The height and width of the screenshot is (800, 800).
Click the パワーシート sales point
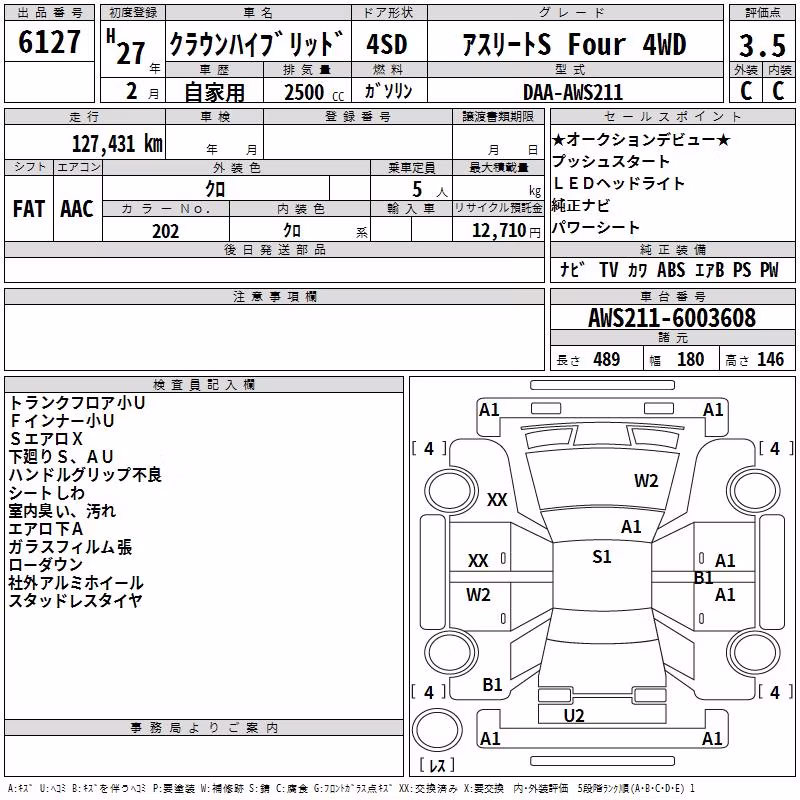(596, 227)
